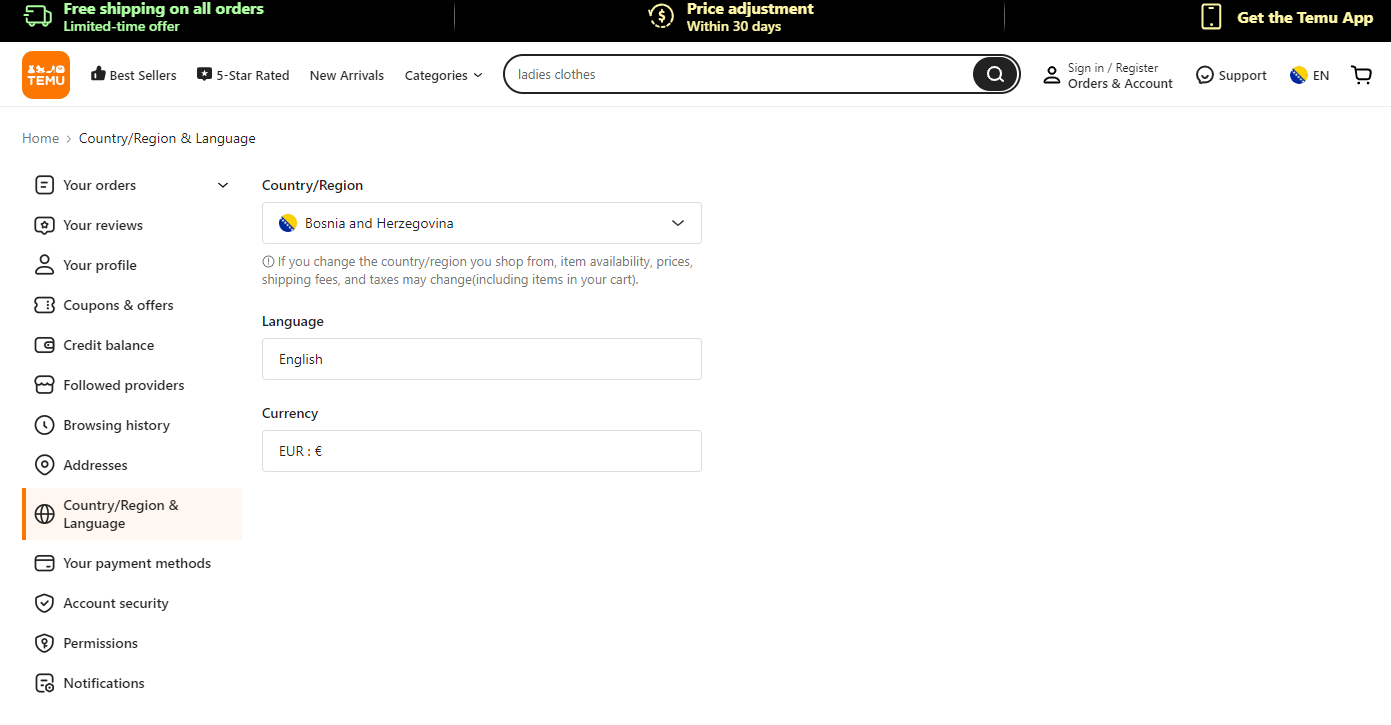1391x725 pixels.
Task: Click the Followed providers store icon
Action: pyautogui.click(x=44, y=385)
